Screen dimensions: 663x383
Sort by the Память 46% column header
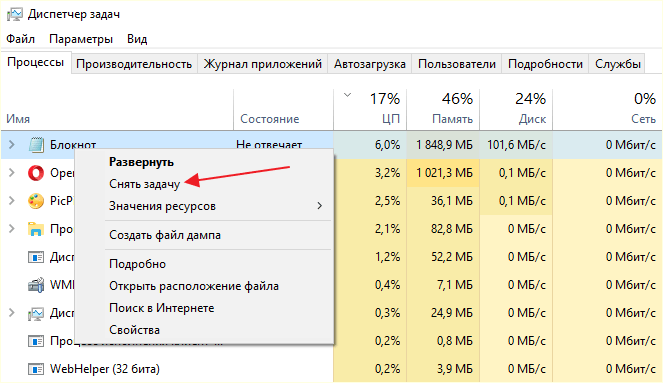pos(443,109)
